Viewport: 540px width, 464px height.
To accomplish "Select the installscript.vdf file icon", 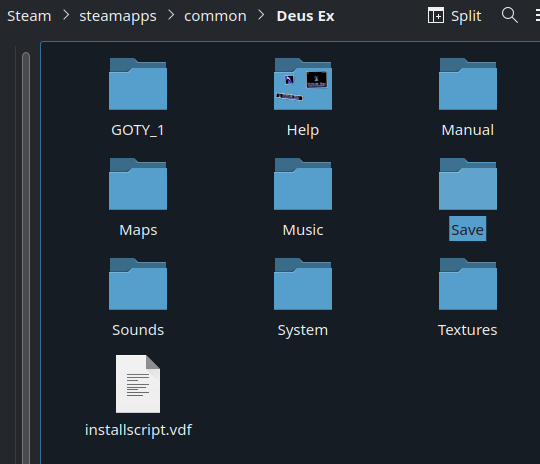I will [138, 384].
